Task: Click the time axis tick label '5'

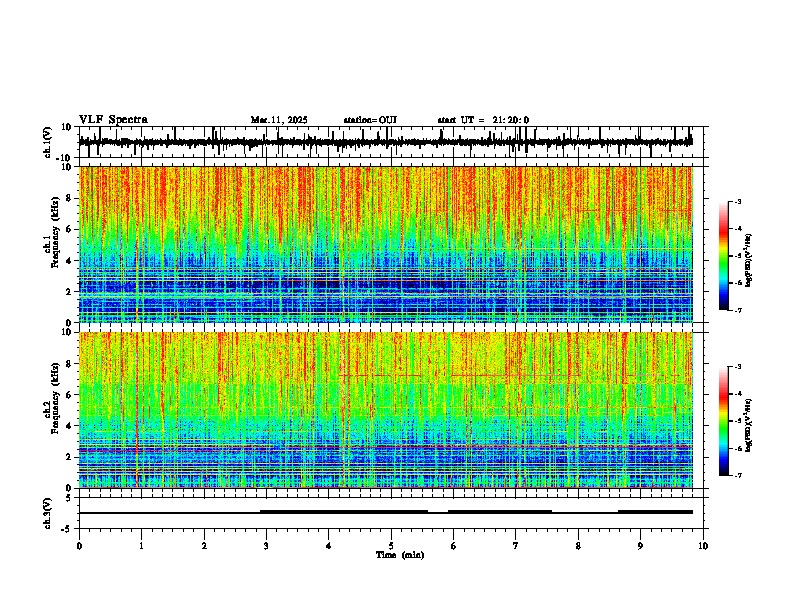Action: pyautogui.click(x=391, y=546)
